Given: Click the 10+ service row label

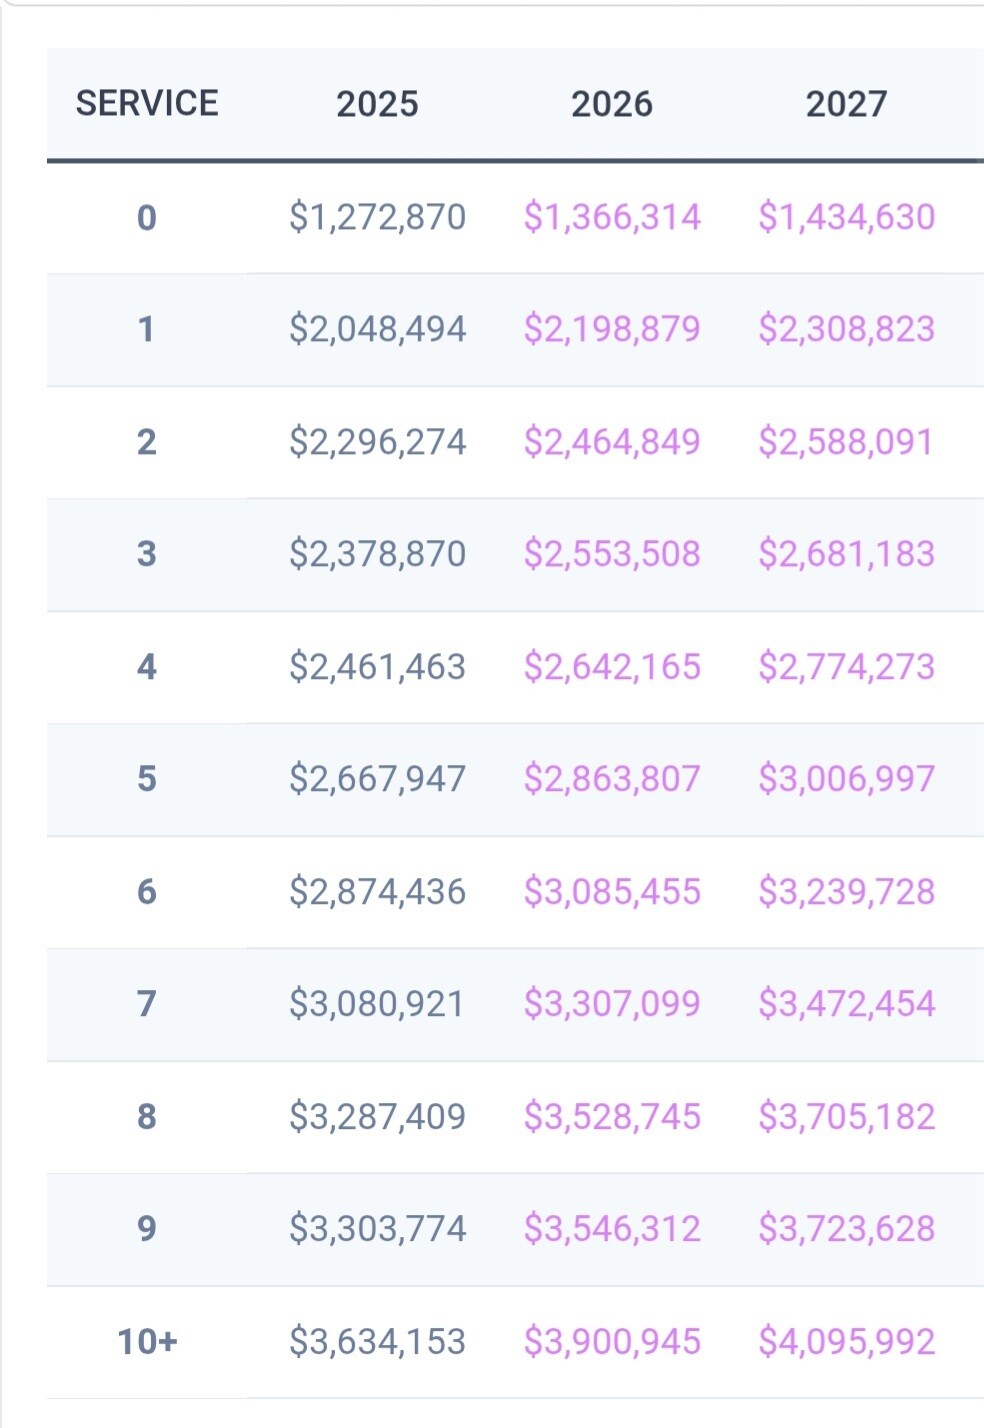Looking at the screenshot, I should tap(147, 1342).
